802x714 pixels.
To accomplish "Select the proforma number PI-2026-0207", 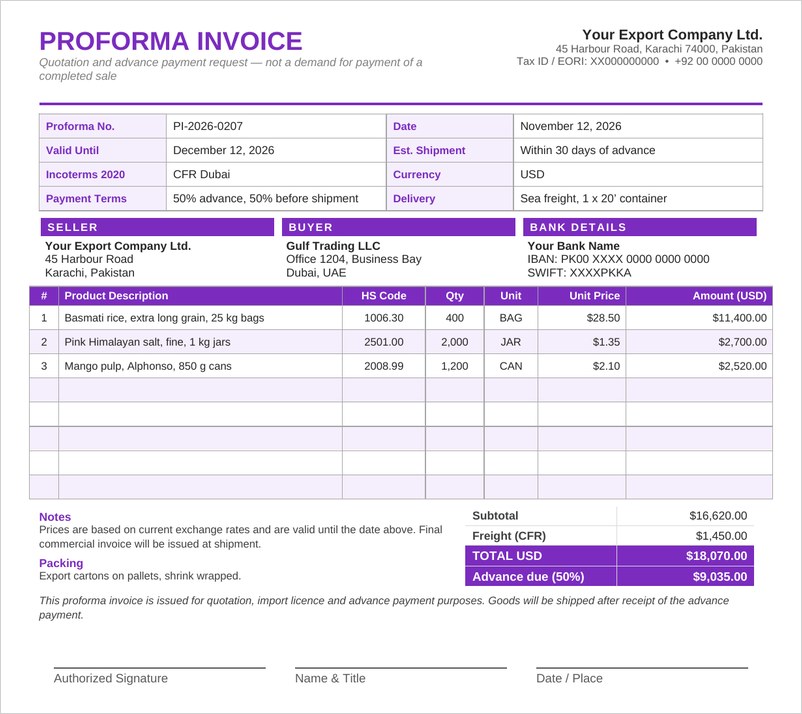I will (208, 126).
